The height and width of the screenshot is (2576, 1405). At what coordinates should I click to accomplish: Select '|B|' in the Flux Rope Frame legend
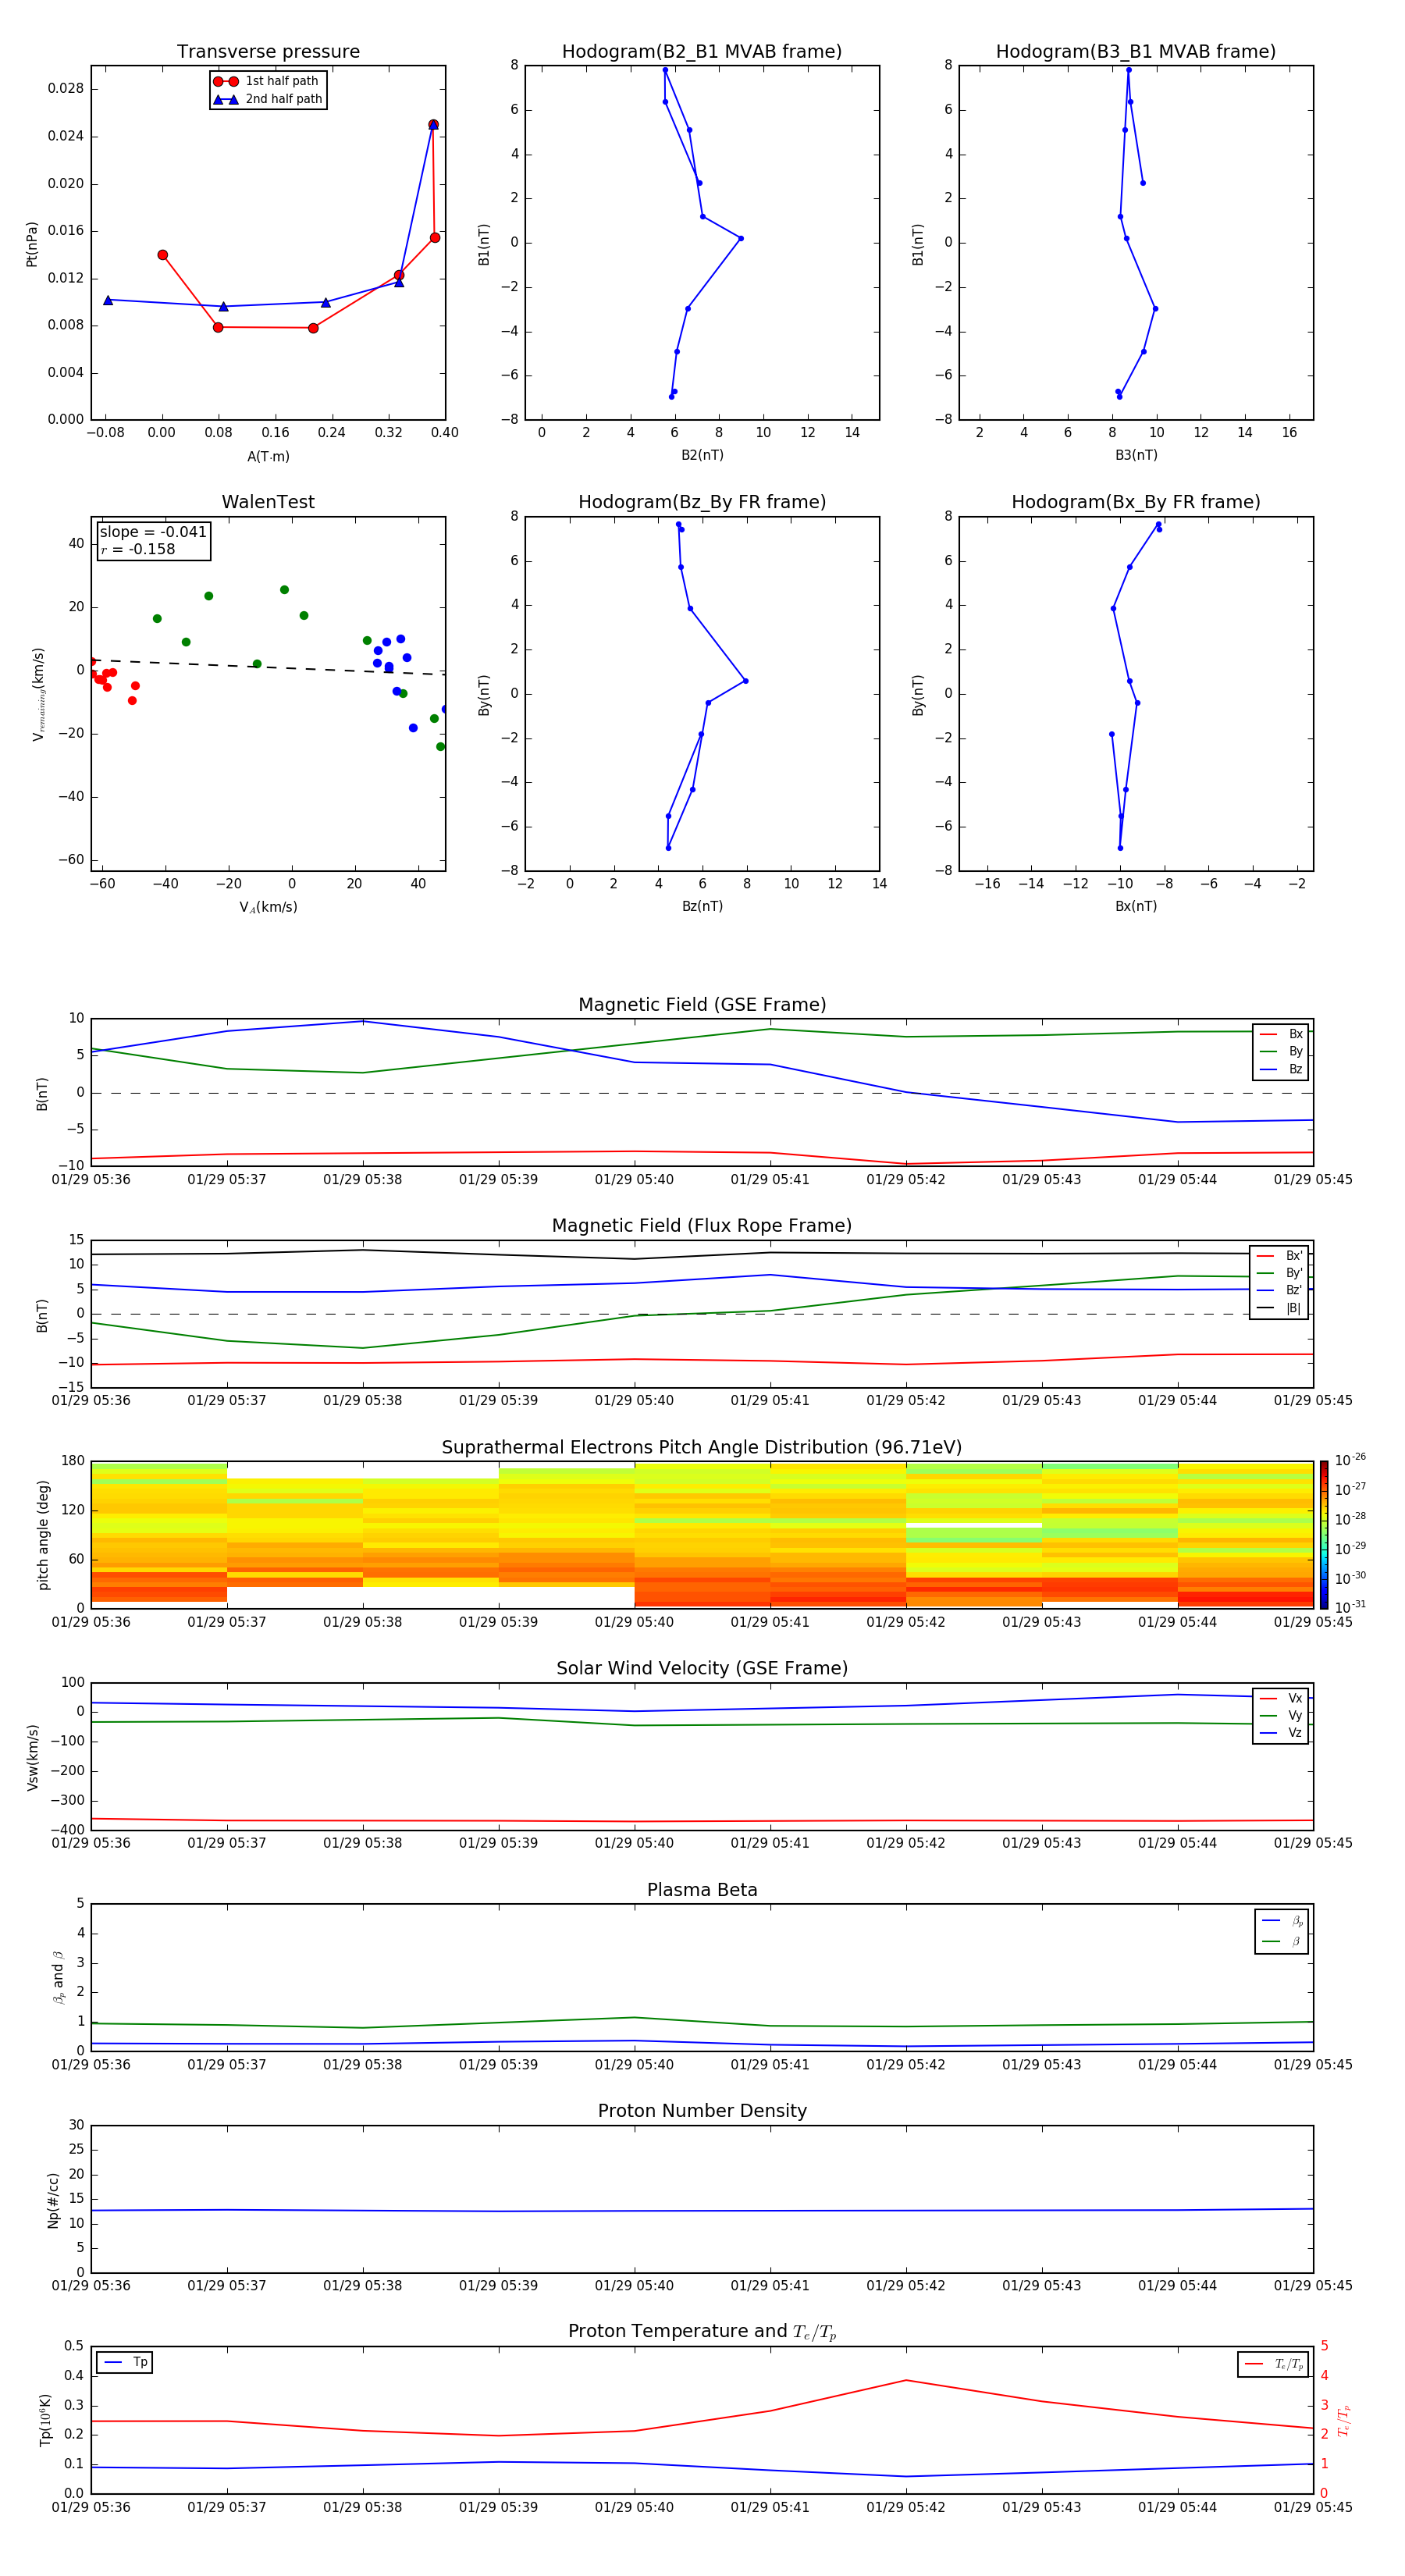click(x=1279, y=1308)
